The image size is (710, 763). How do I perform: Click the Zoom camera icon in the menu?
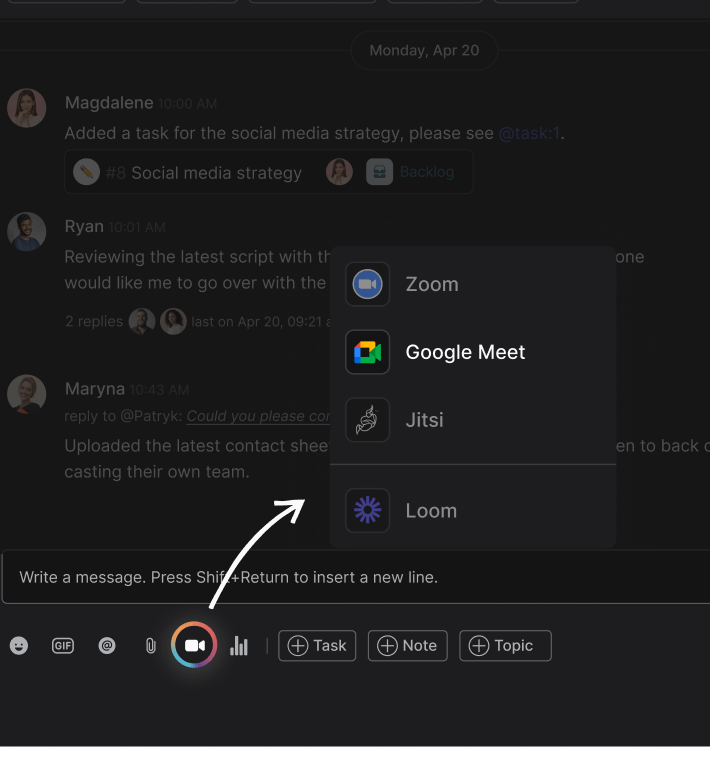367,284
